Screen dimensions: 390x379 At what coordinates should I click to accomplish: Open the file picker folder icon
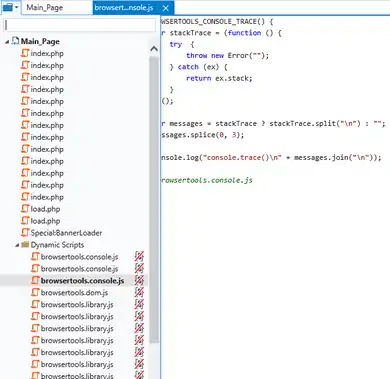coord(8,7)
